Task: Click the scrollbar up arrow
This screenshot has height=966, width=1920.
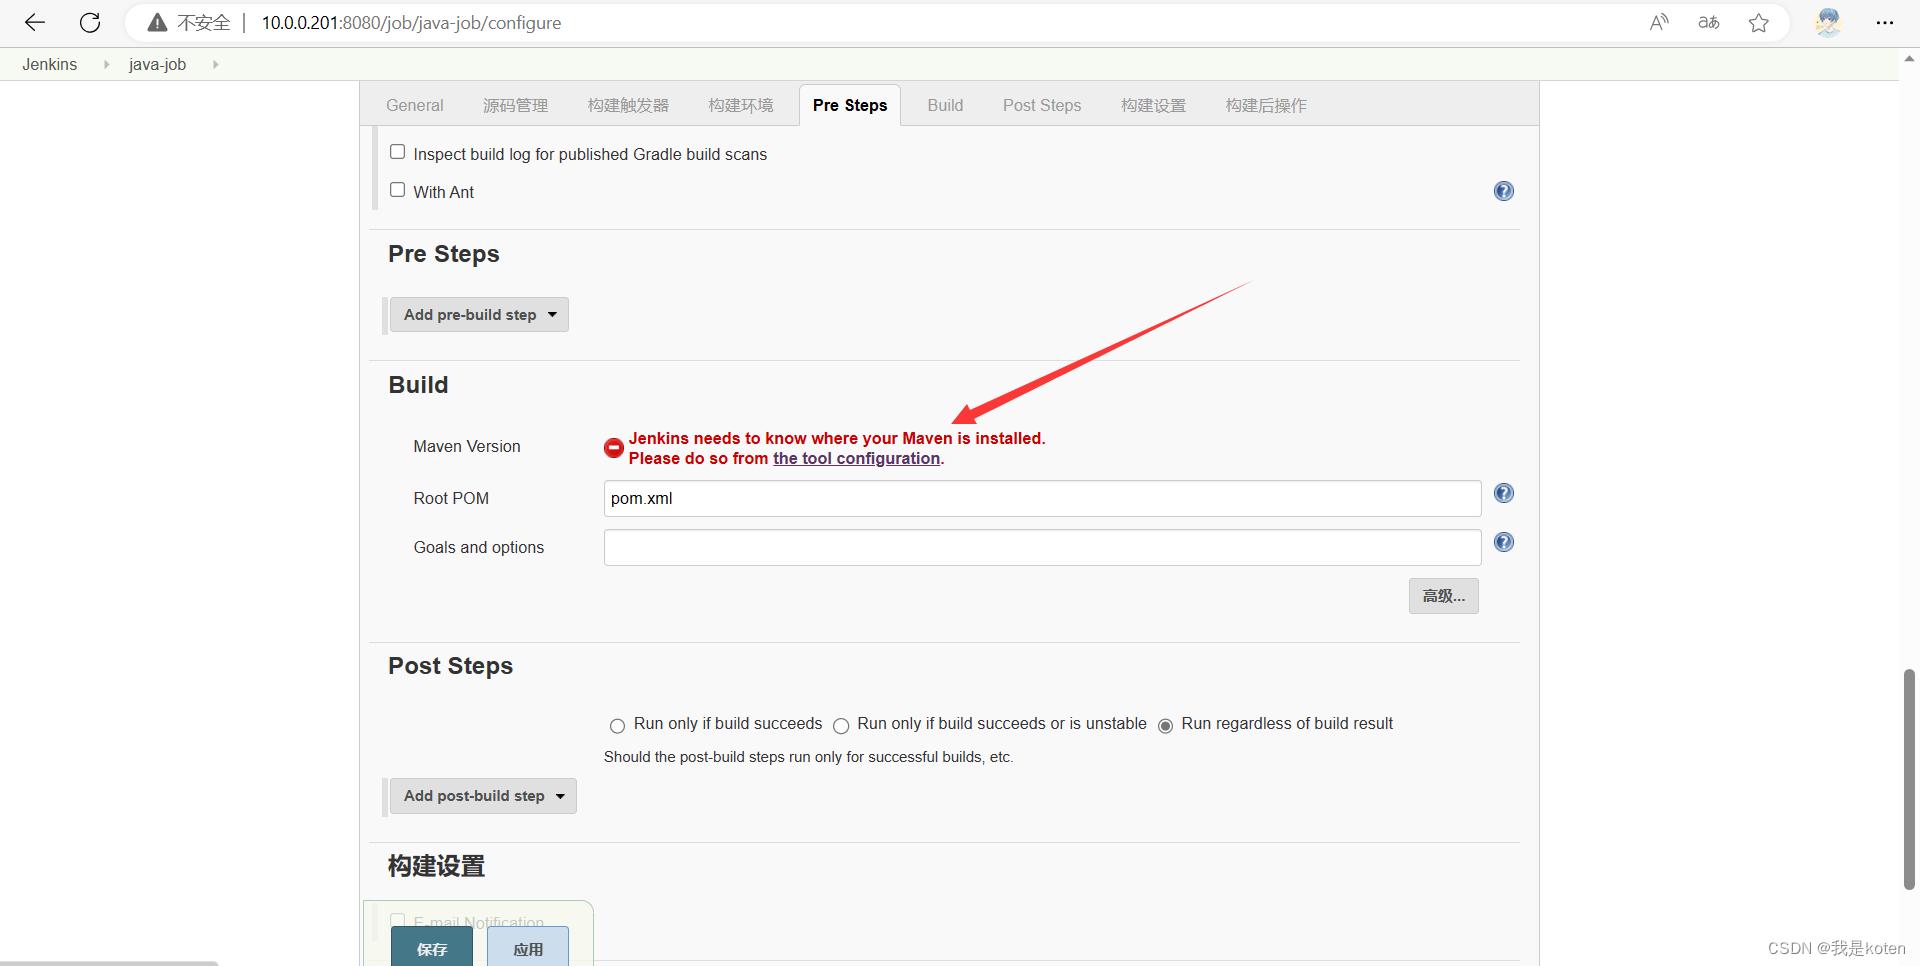Action: [1909, 58]
